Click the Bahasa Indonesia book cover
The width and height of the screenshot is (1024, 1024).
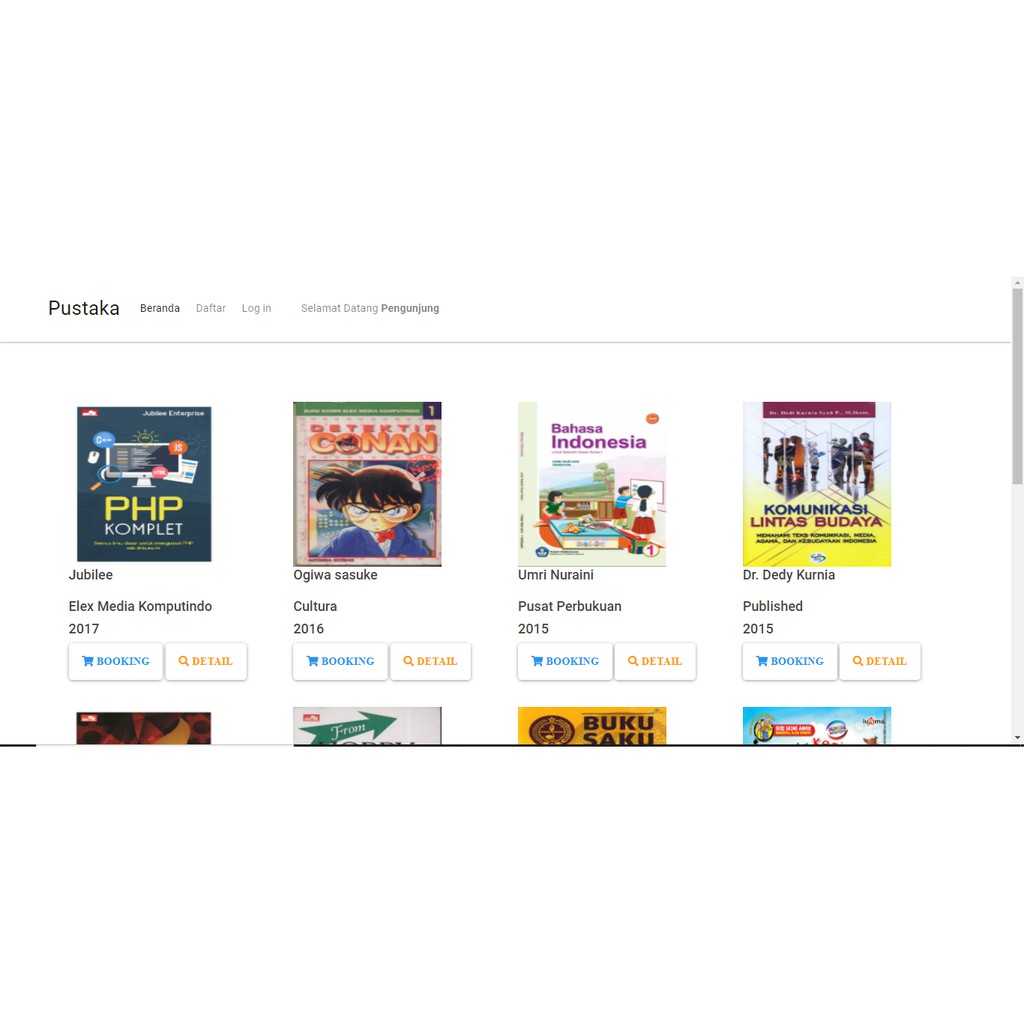(x=592, y=484)
